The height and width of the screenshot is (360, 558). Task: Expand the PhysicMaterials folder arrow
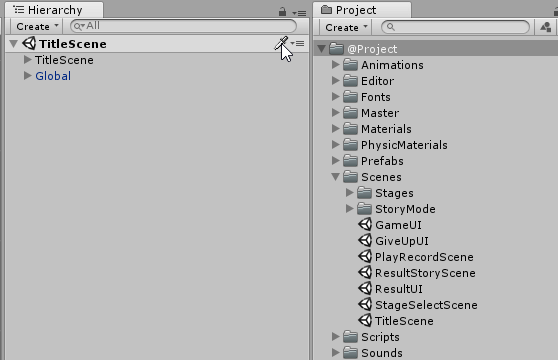pyautogui.click(x=335, y=144)
